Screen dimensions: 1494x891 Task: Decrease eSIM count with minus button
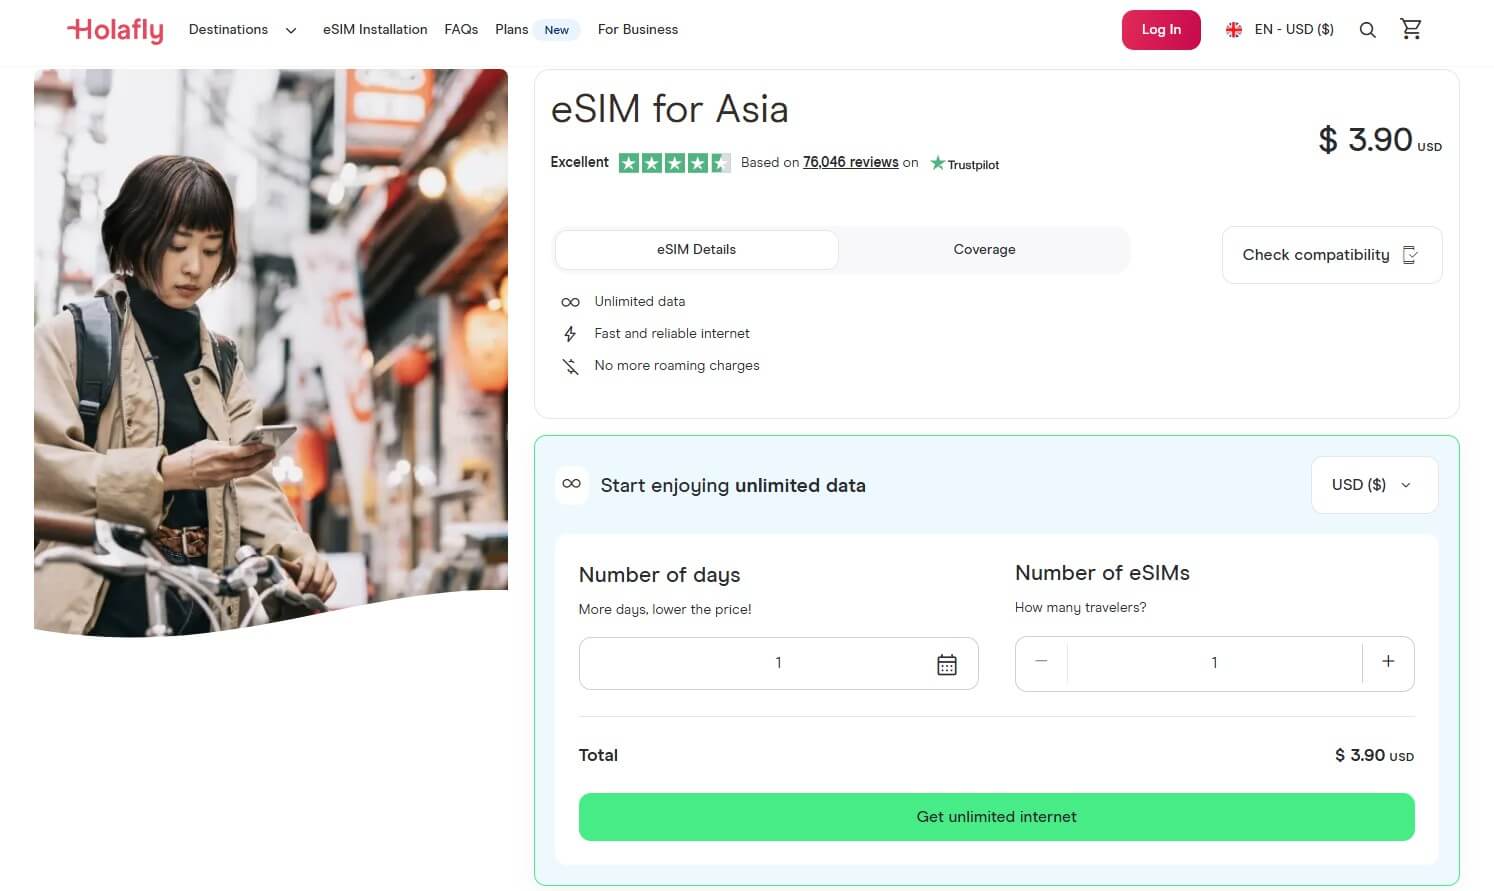point(1041,662)
